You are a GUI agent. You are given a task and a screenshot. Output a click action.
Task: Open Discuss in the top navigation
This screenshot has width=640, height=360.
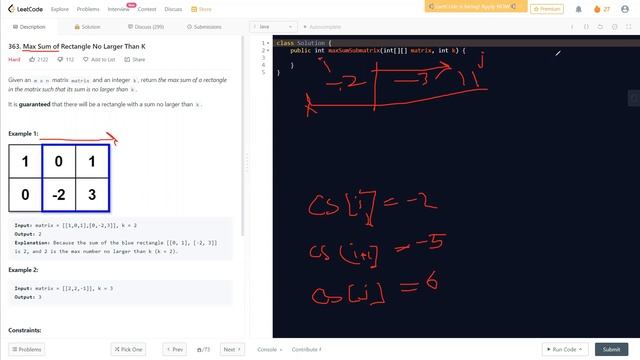(173, 9)
